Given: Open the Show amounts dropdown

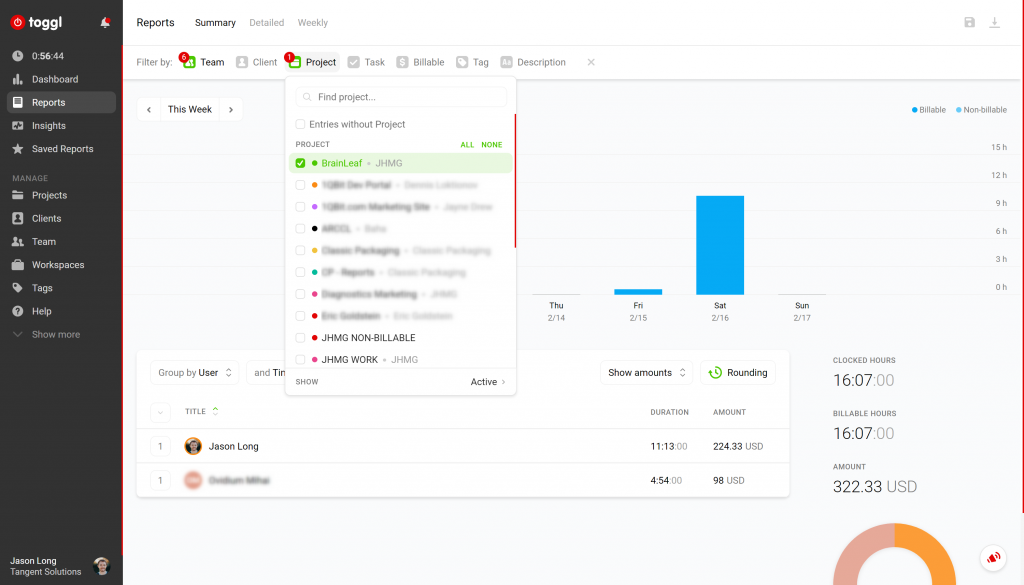Looking at the screenshot, I should click(647, 373).
